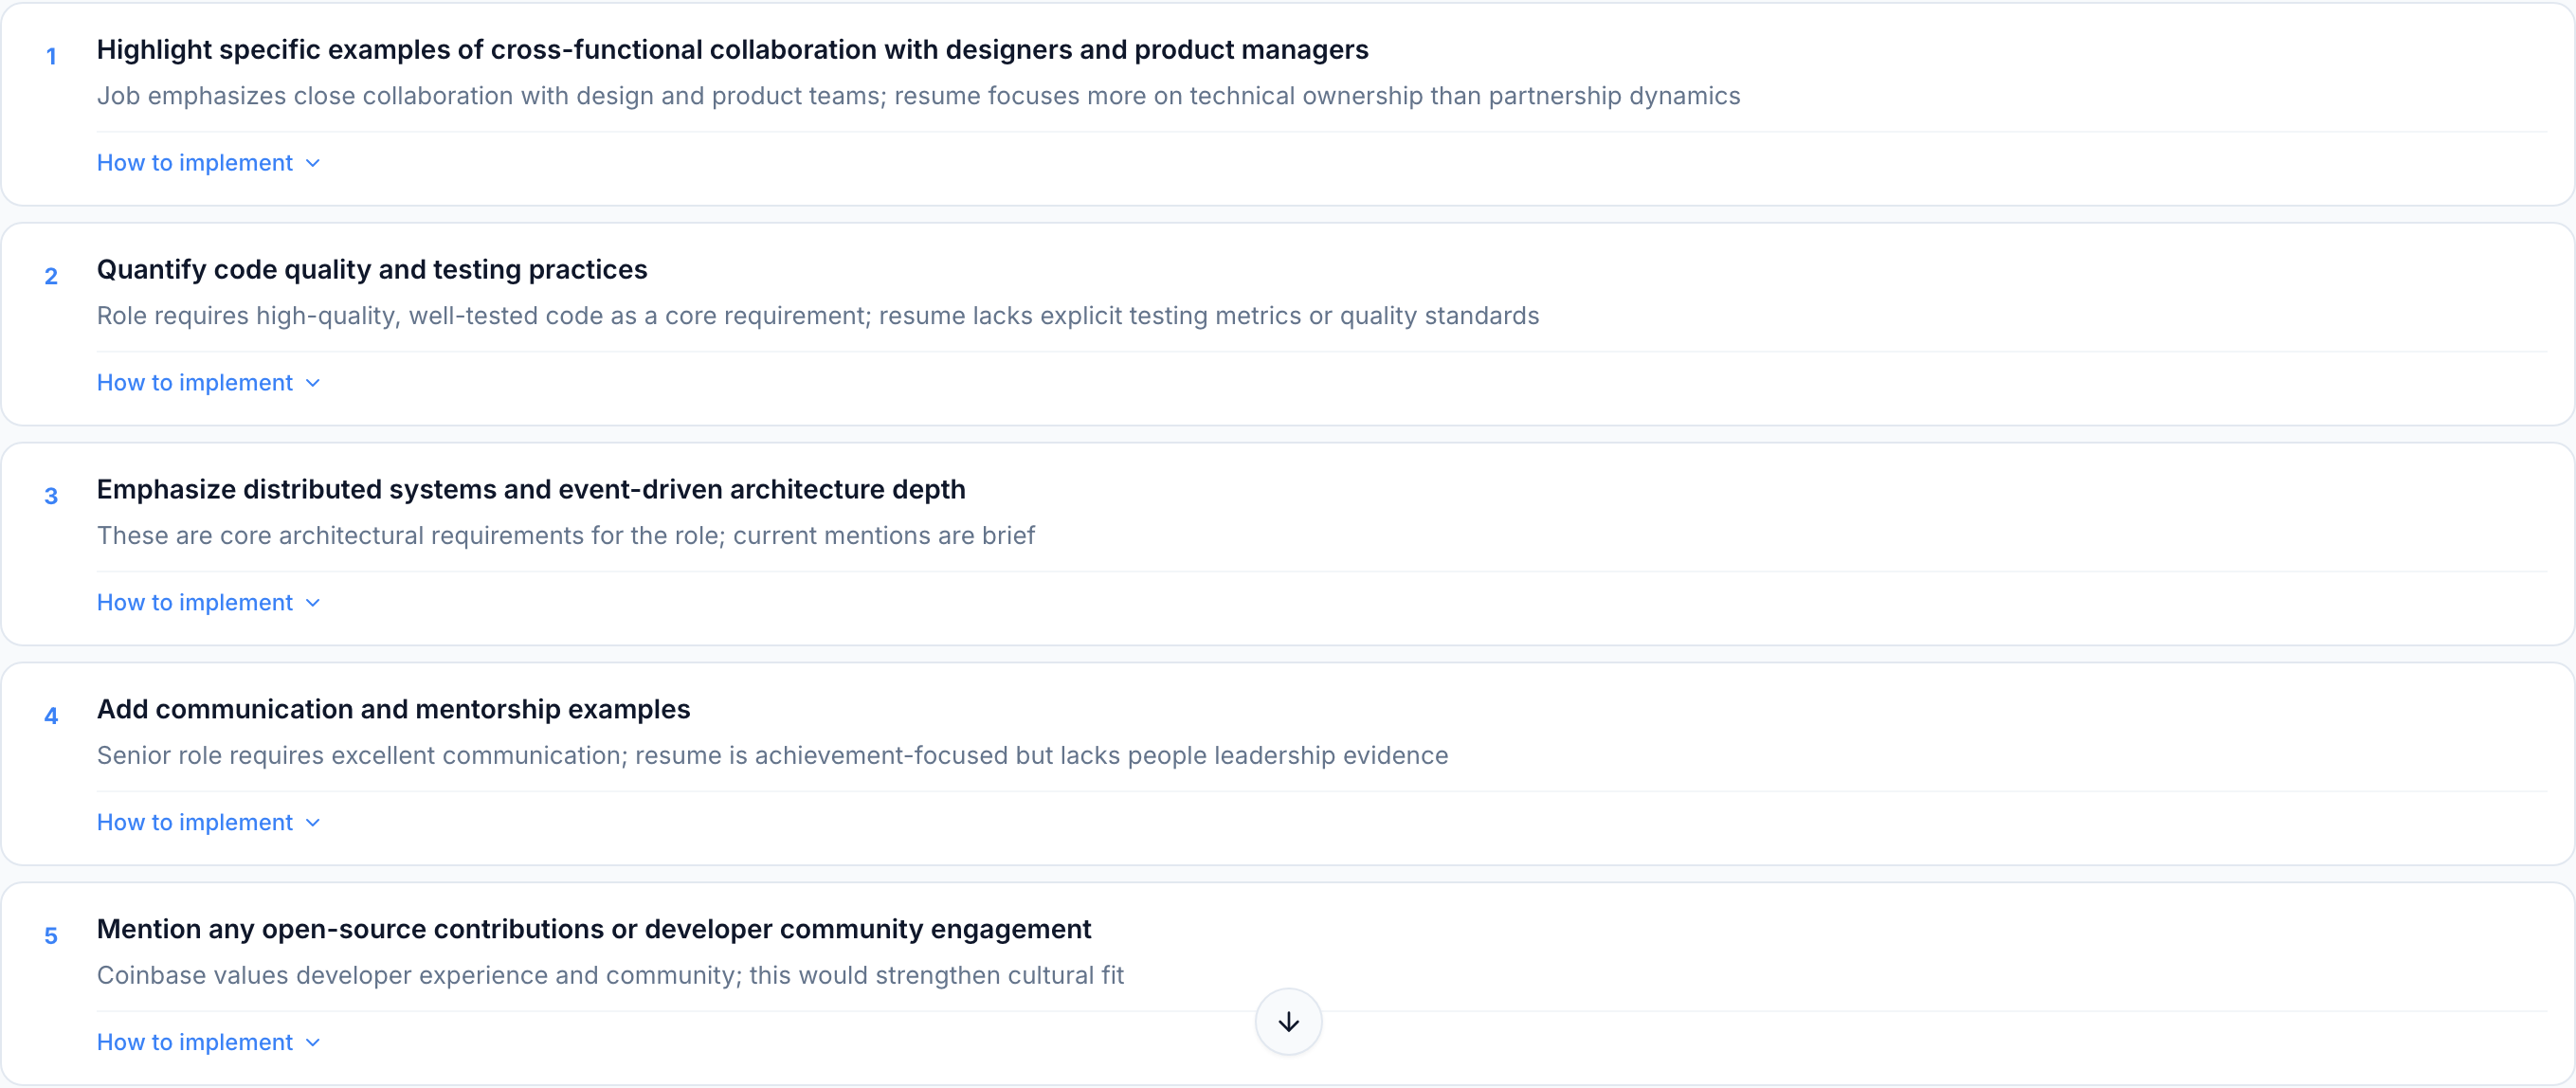Expand How to implement for distributed systems
This screenshot has height=1088, width=2576.
point(195,603)
